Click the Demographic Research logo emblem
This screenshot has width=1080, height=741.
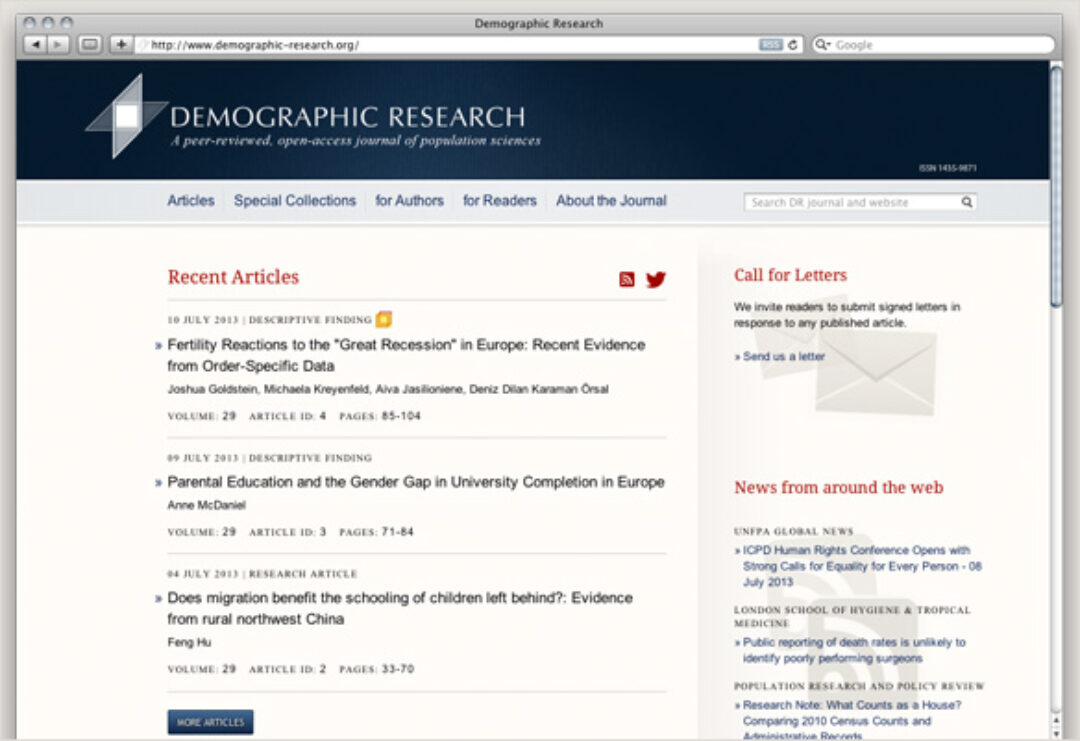126,116
